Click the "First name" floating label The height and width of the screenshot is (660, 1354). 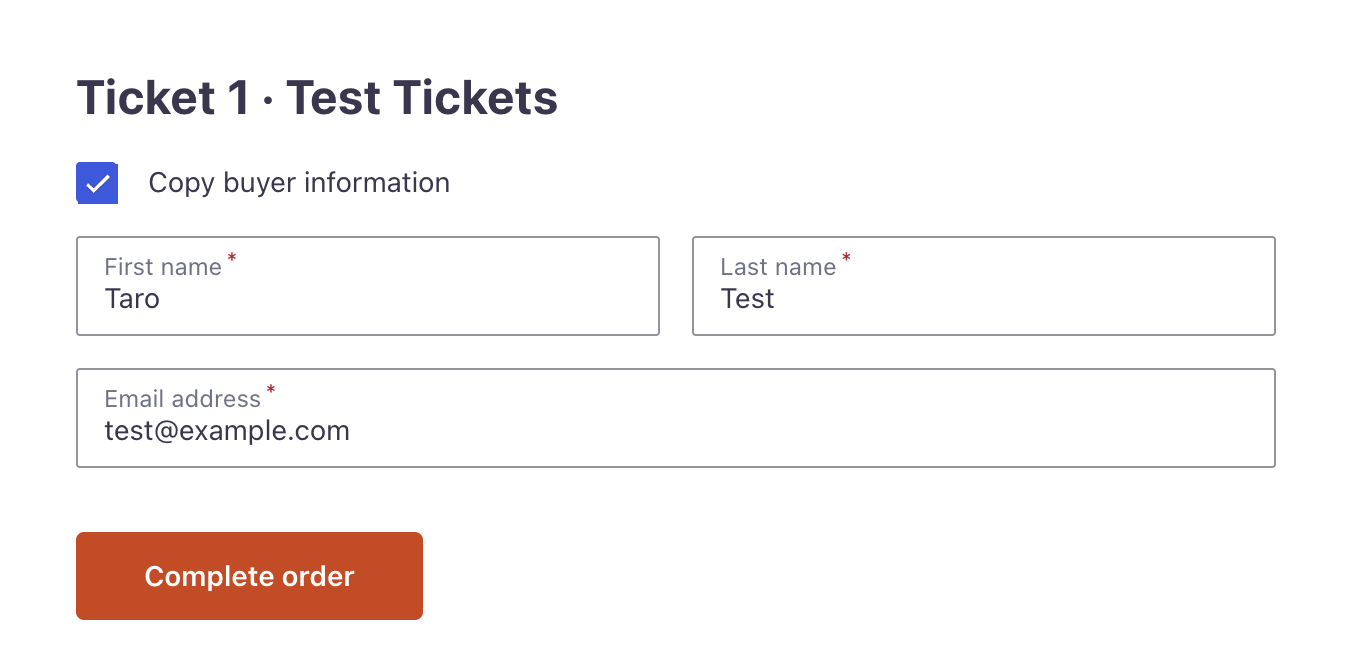click(163, 267)
